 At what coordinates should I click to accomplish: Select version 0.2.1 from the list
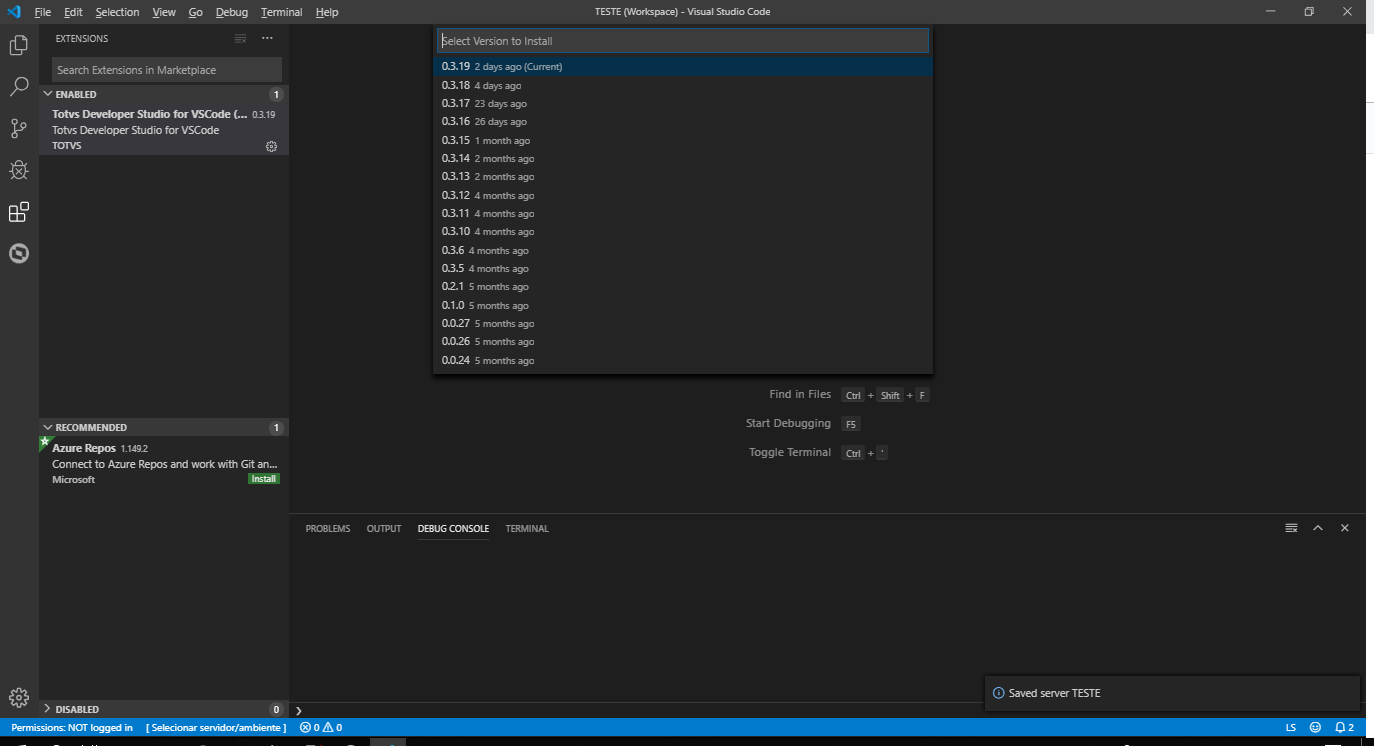click(683, 286)
